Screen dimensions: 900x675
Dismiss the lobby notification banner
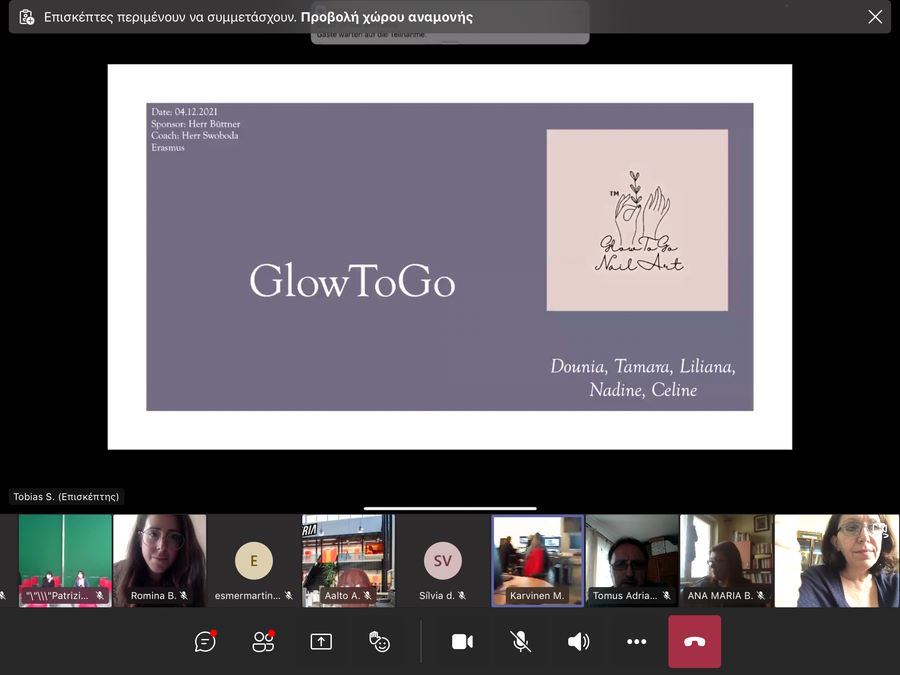coord(875,17)
